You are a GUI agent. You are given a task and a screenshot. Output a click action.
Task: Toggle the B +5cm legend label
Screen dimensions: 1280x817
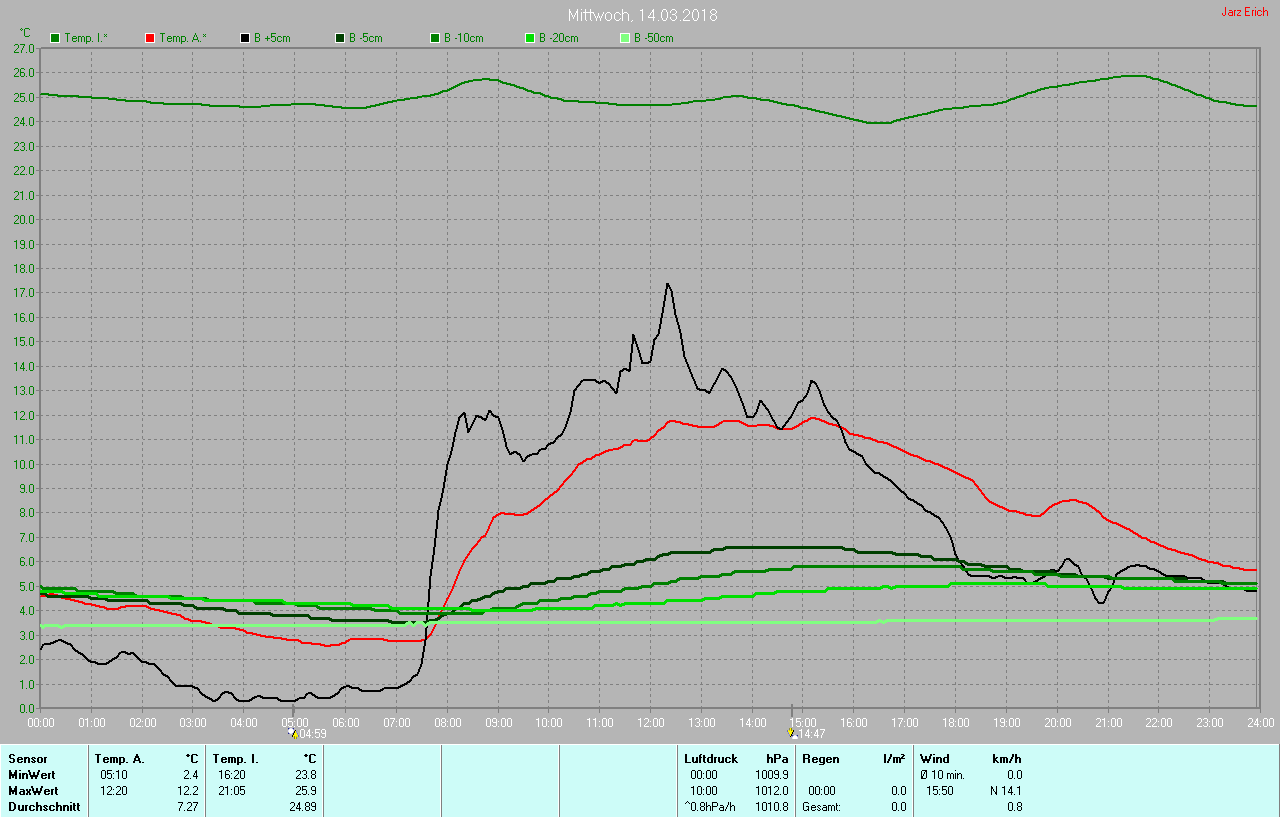[x=272, y=38]
